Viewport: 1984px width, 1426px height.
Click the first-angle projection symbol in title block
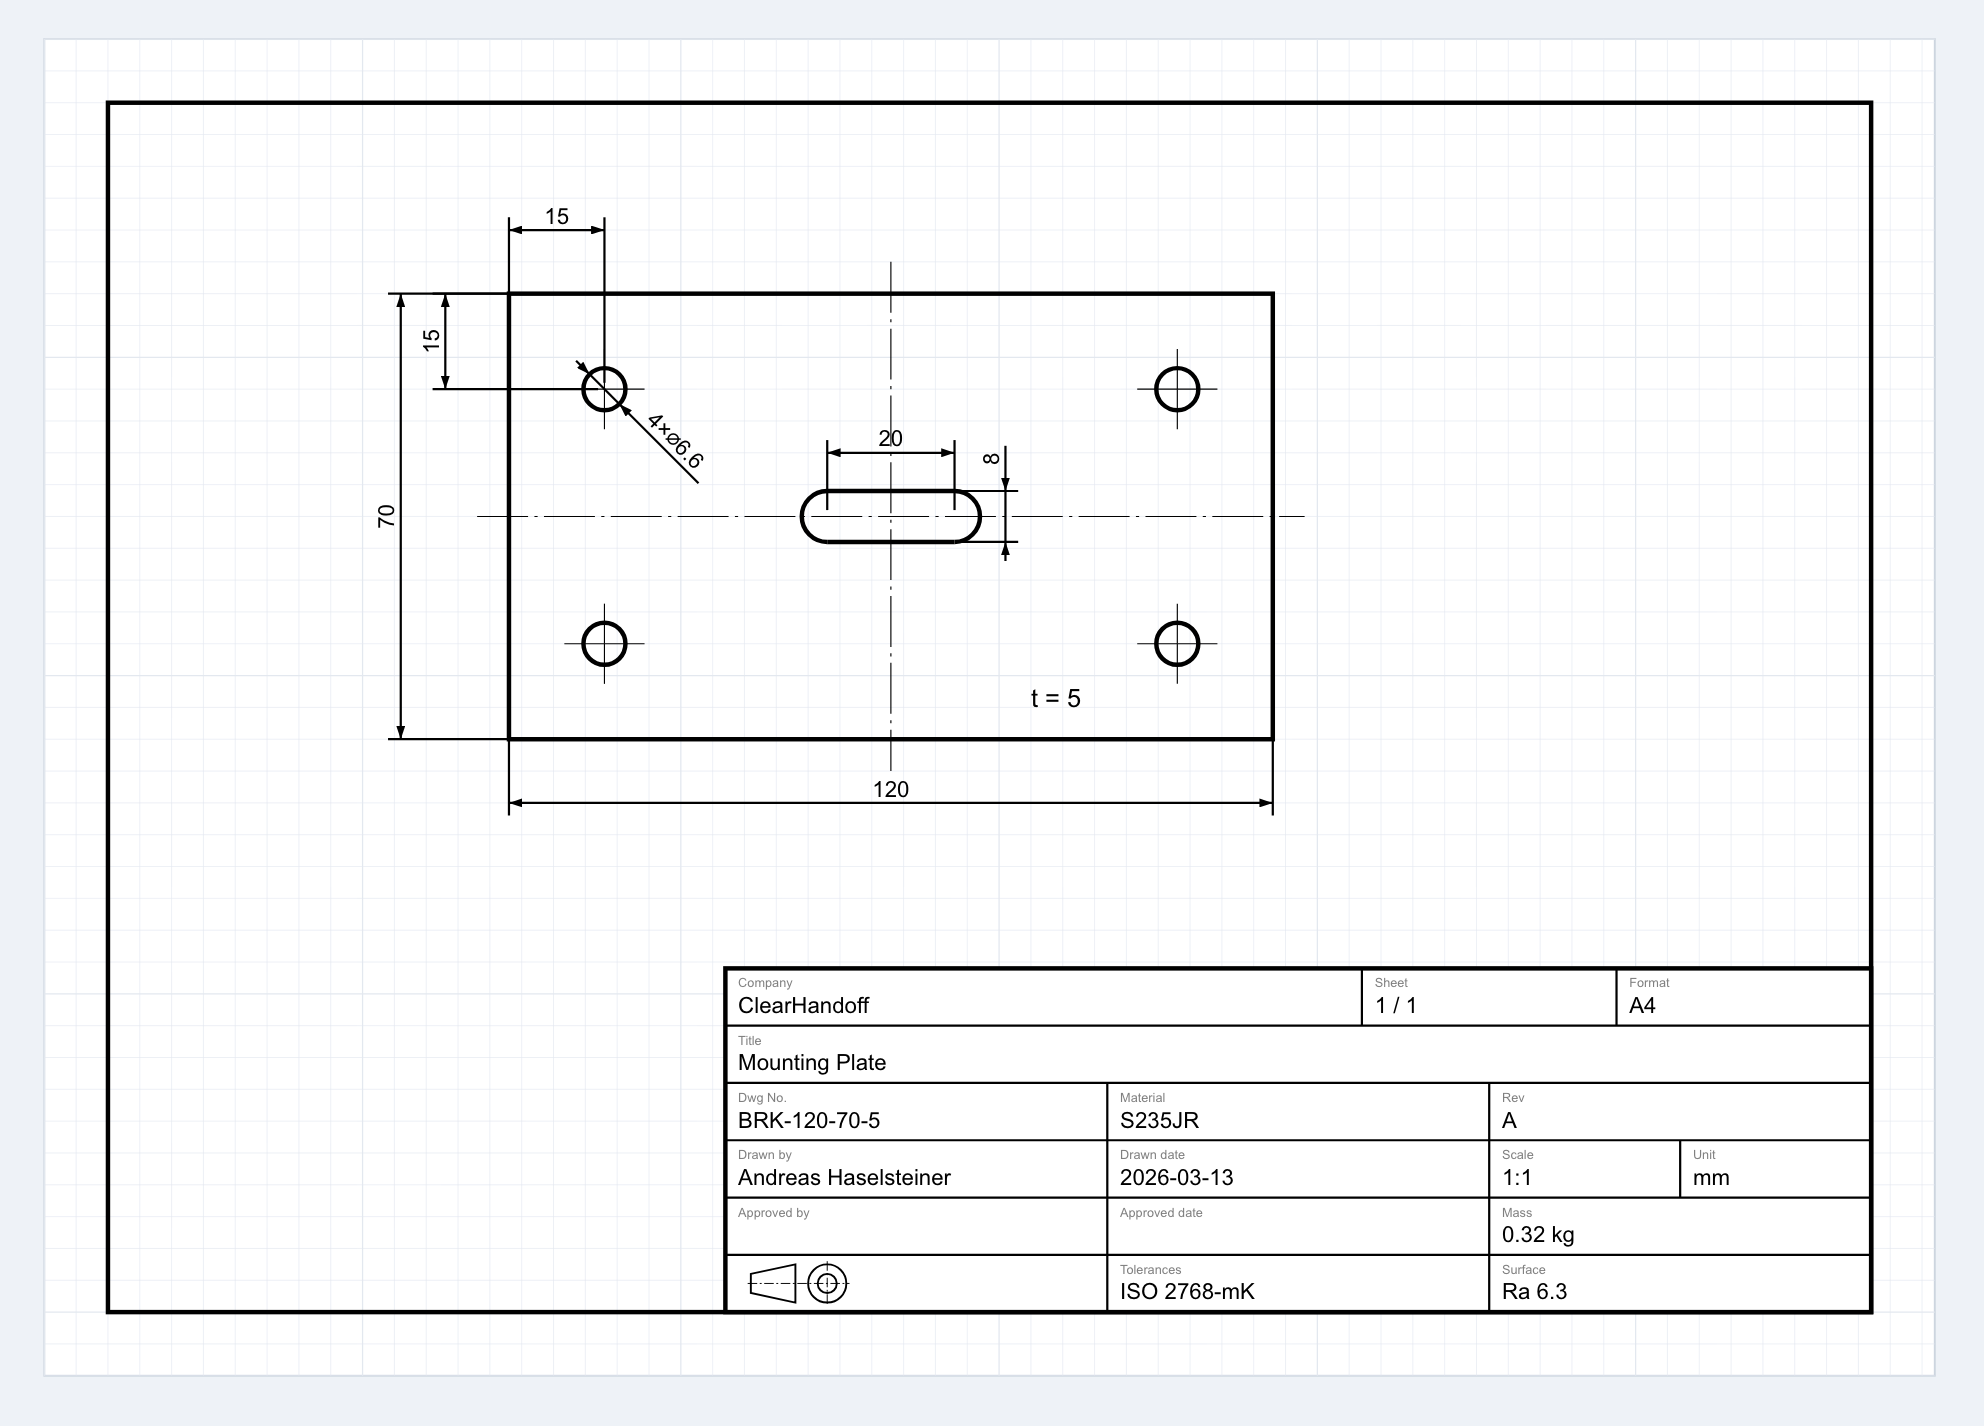798,1283
